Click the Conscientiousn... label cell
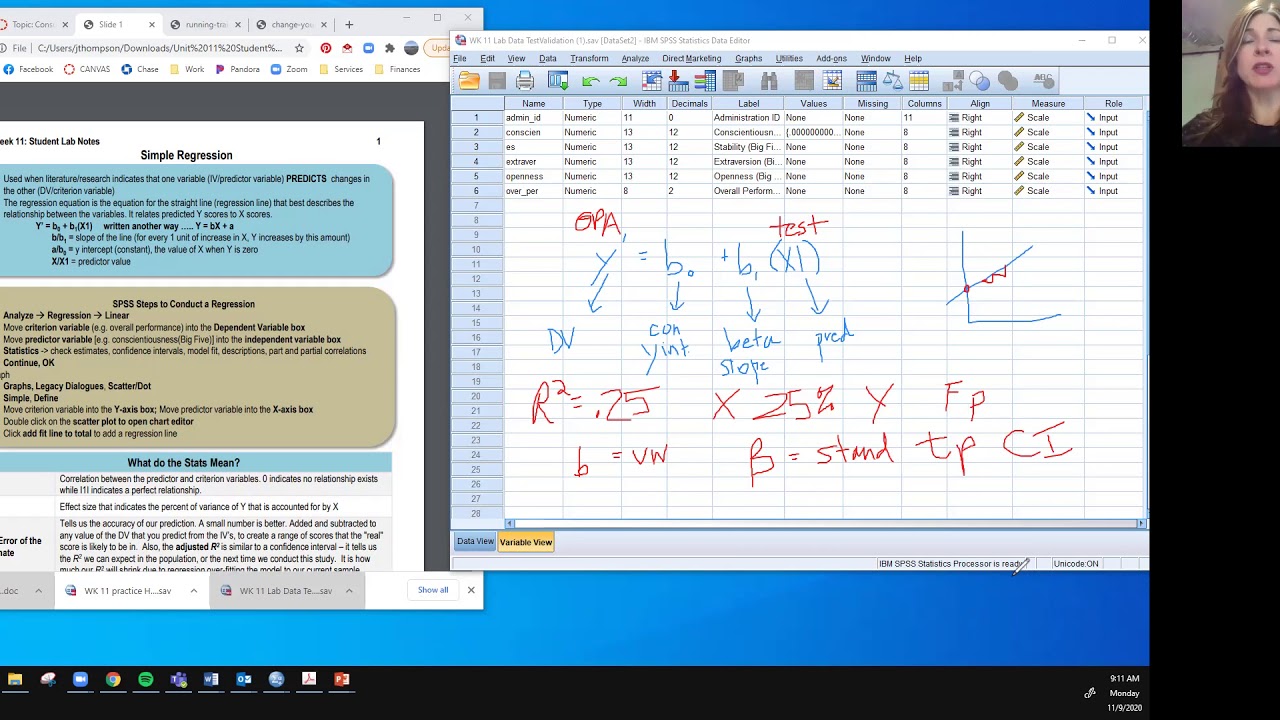 point(748,132)
